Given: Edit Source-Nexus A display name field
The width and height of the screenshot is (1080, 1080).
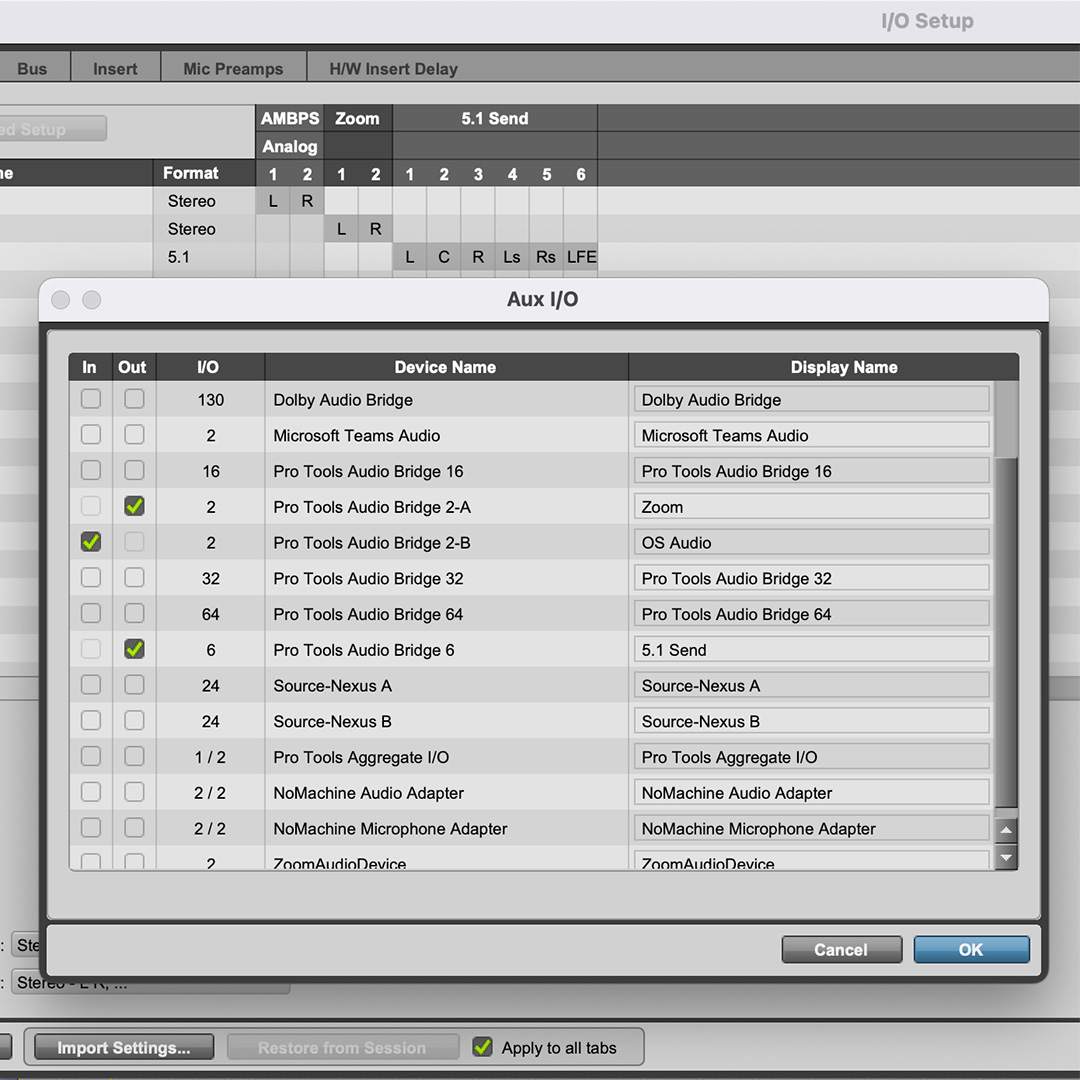Looking at the screenshot, I should pos(811,685).
